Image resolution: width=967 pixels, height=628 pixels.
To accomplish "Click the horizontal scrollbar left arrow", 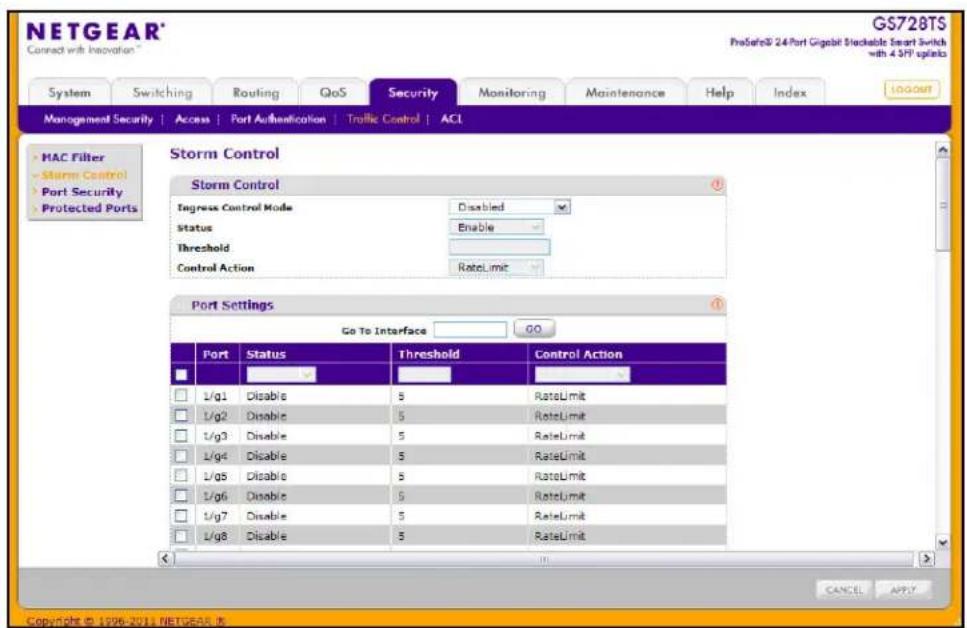I will click(165, 558).
